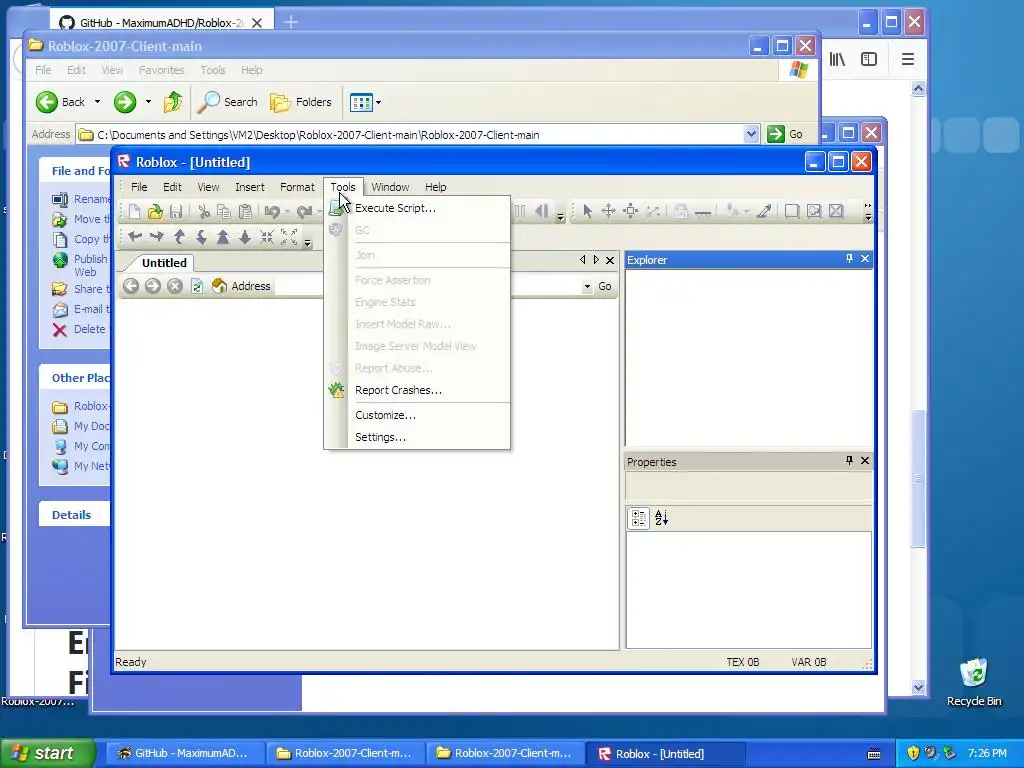The image size is (1024, 768).
Task: Click browser Back button in Untitled tab
Action: click(131, 286)
